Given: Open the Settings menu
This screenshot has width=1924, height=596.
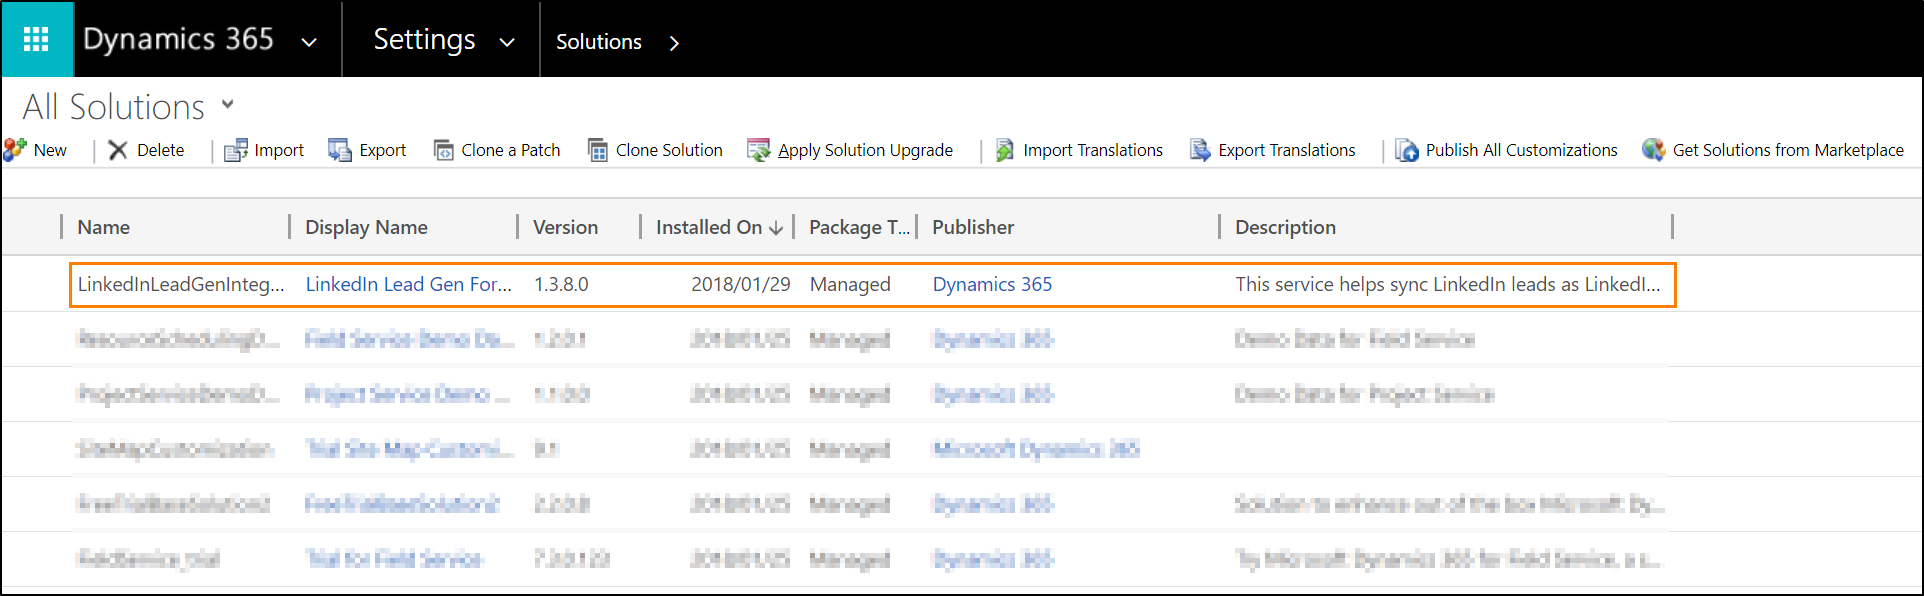Looking at the screenshot, I should coord(424,39).
